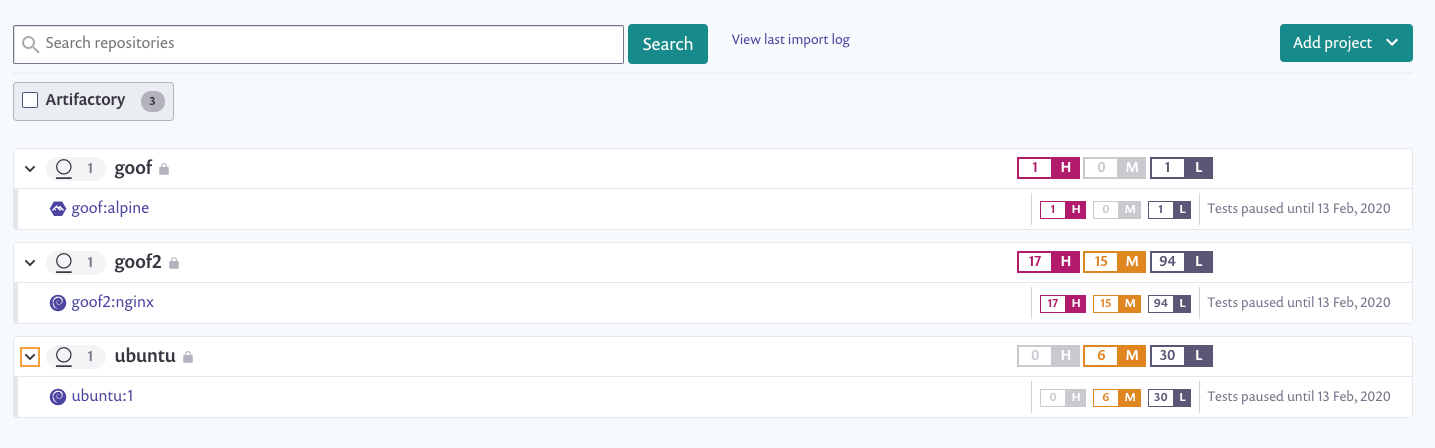Viewport: 1435px width, 448px height.
Task: Open the ubuntu:1 project
Action: click(102, 395)
